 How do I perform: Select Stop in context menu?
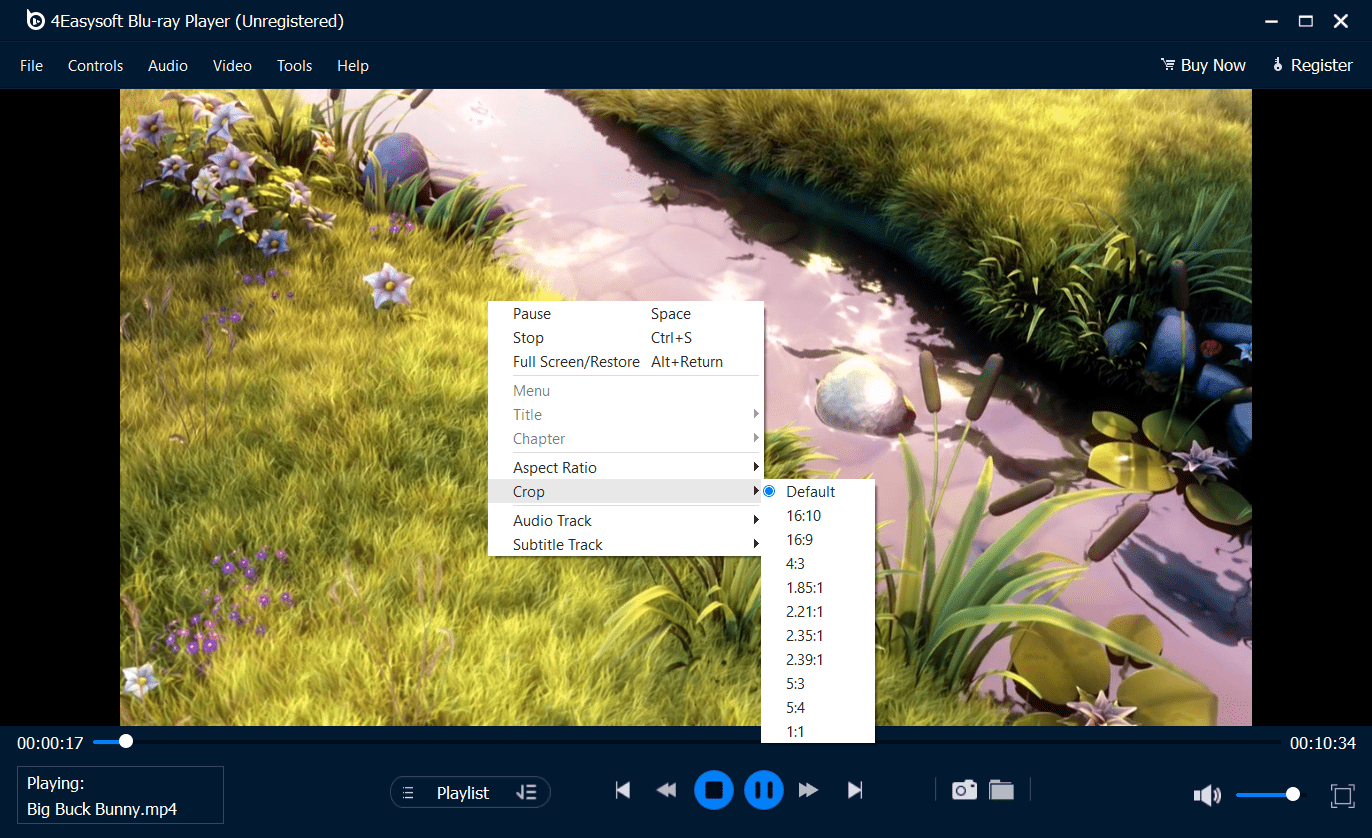[x=625, y=337]
